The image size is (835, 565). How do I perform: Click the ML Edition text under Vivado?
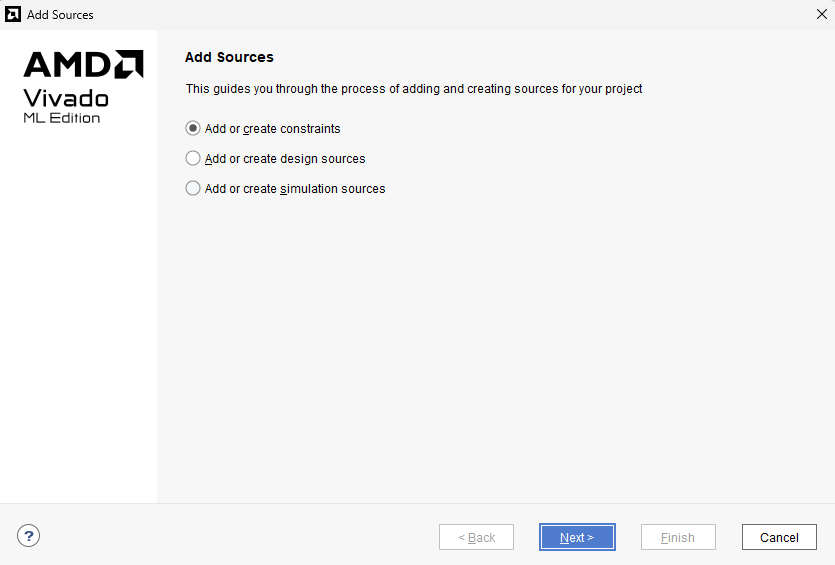(x=62, y=118)
